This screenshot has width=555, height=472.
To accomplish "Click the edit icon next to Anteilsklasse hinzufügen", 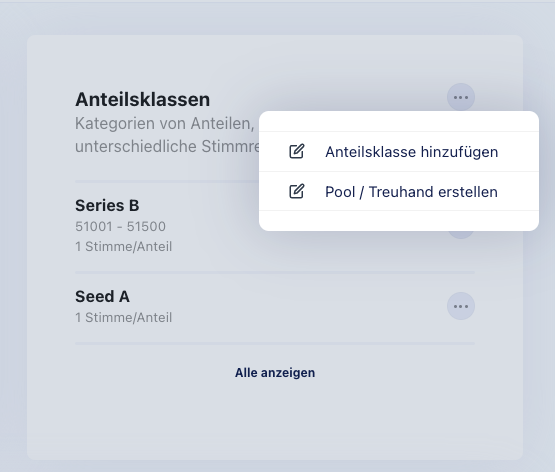I will (x=297, y=151).
